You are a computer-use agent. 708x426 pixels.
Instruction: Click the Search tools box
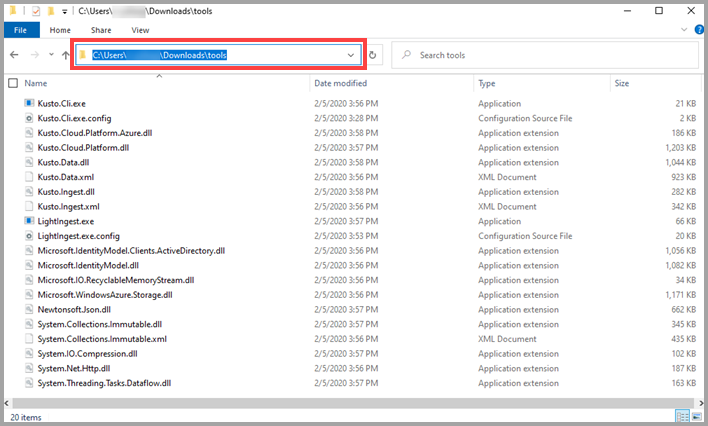tap(545, 55)
